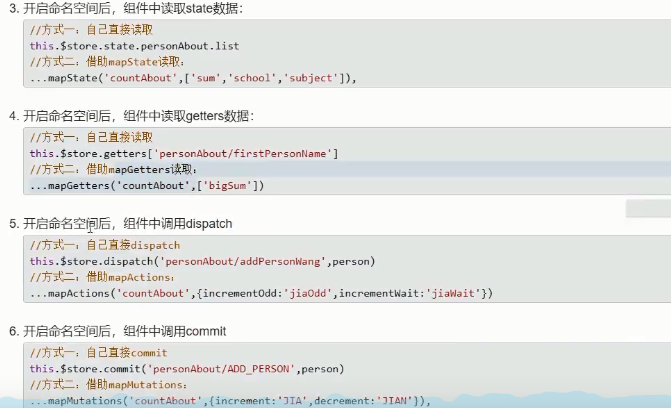Viewport: 671px width, 408px height.
Task: Click heading '4. 开启命名空间后，组件中读取getters数据'
Action: pos(131,116)
